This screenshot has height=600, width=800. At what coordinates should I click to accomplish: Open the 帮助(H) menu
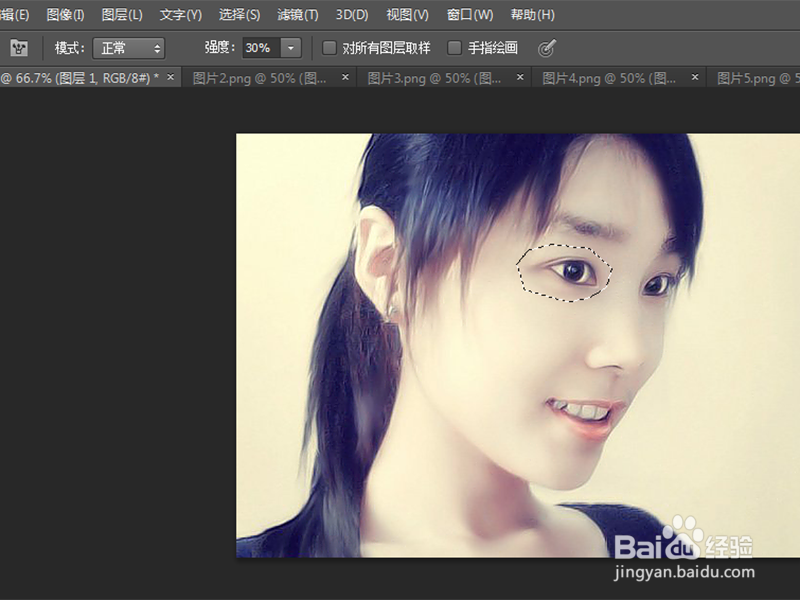(533, 15)
